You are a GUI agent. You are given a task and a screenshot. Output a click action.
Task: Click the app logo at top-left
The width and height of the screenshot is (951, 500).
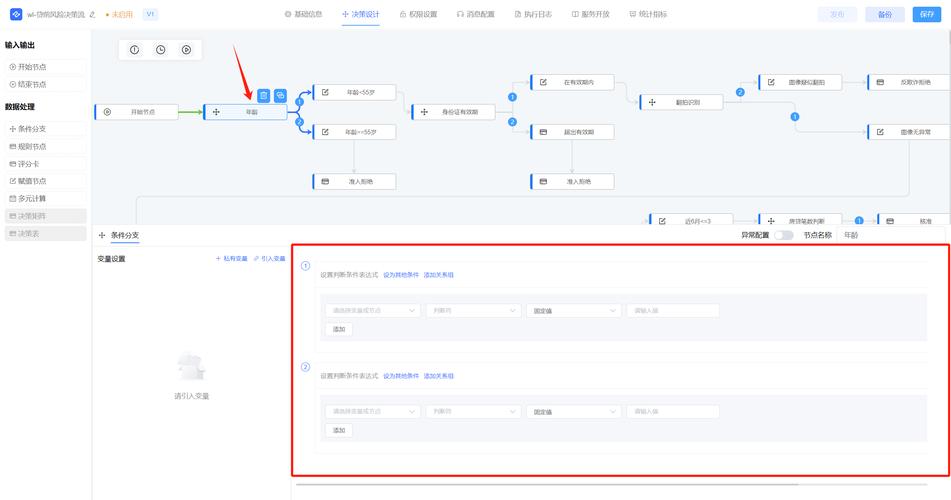(16, 14)
